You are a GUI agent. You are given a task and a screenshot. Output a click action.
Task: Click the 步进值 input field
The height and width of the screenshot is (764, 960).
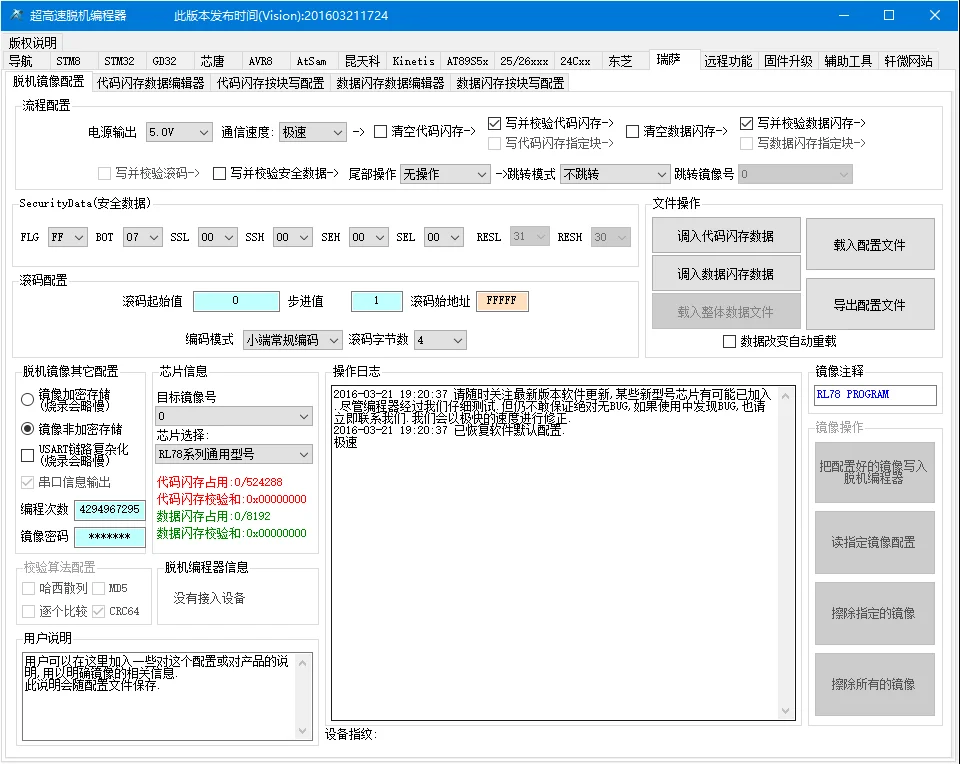[x=377, y=301]
